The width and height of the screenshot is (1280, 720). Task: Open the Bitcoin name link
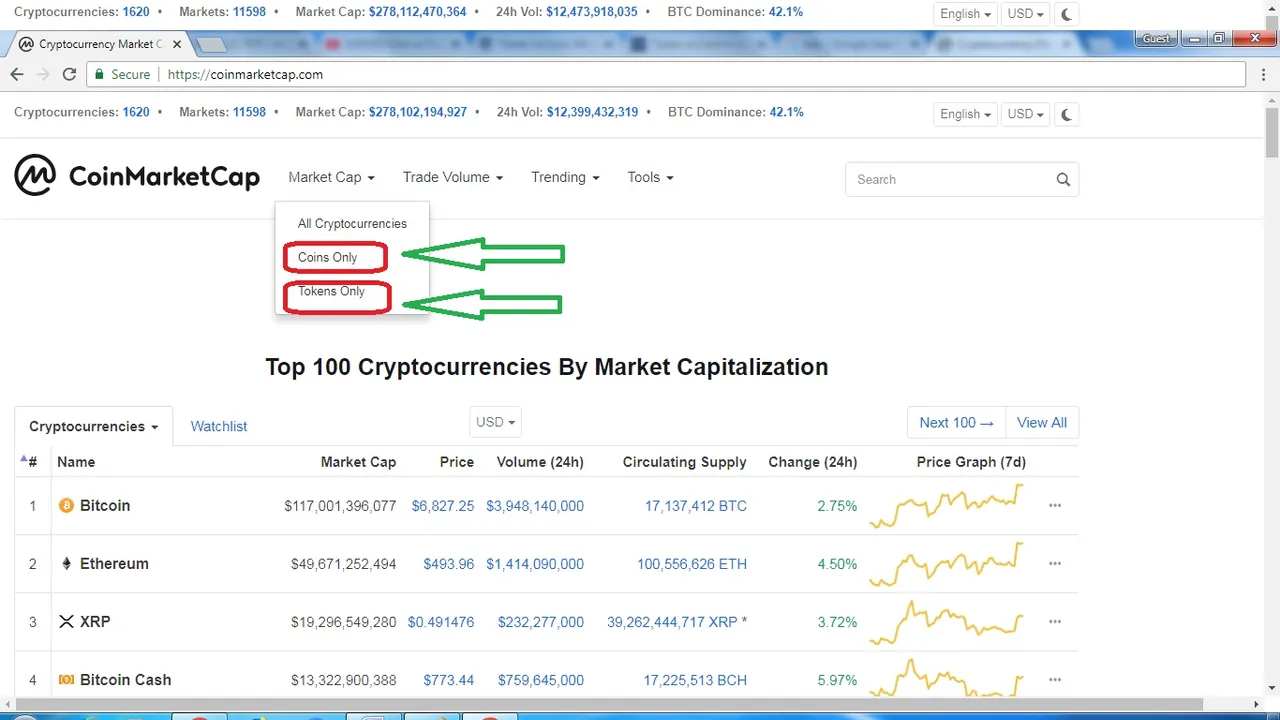105,506
